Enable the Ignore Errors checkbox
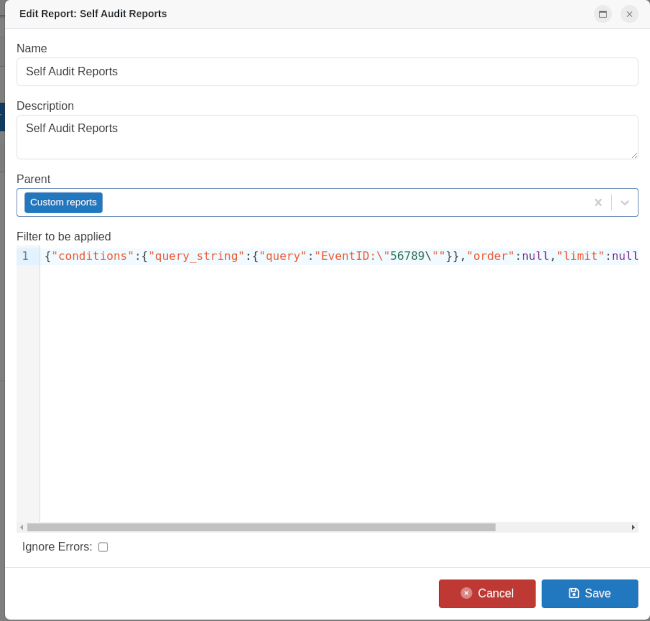Viewport: 650px width, 621px height. [103, 547]
